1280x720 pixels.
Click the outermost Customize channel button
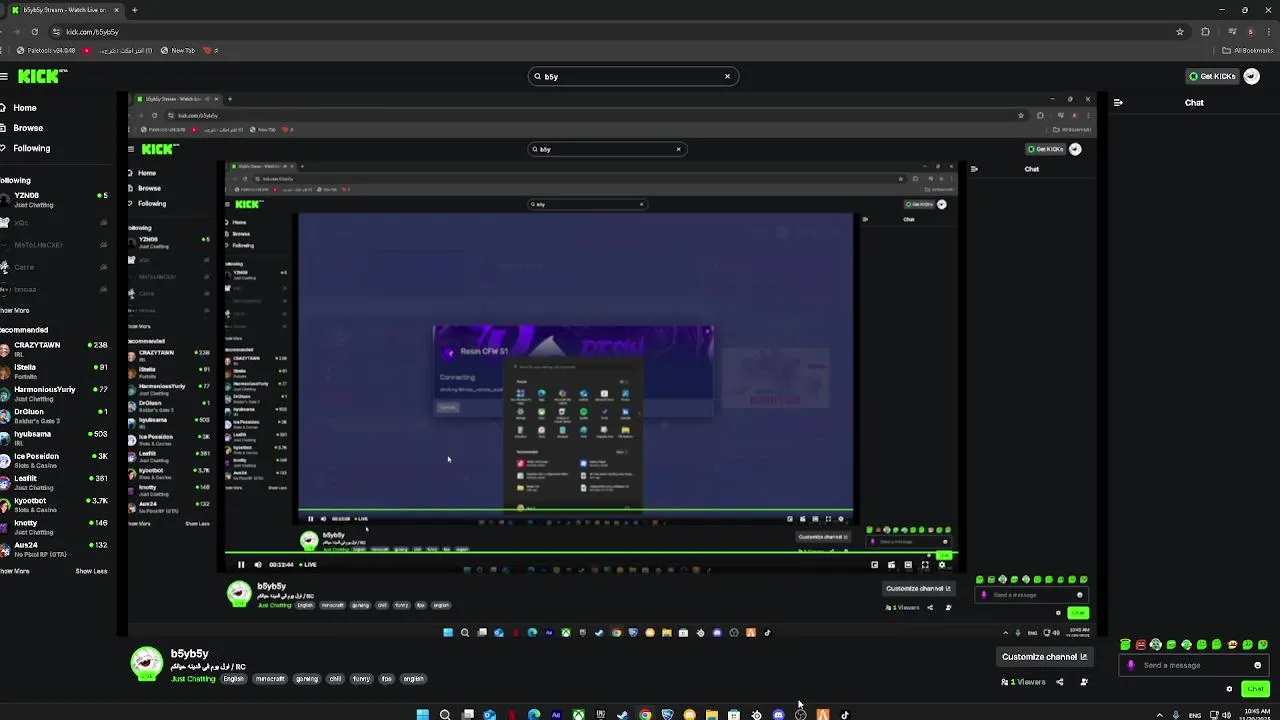pyautogui.click(x=1045, y=657)
